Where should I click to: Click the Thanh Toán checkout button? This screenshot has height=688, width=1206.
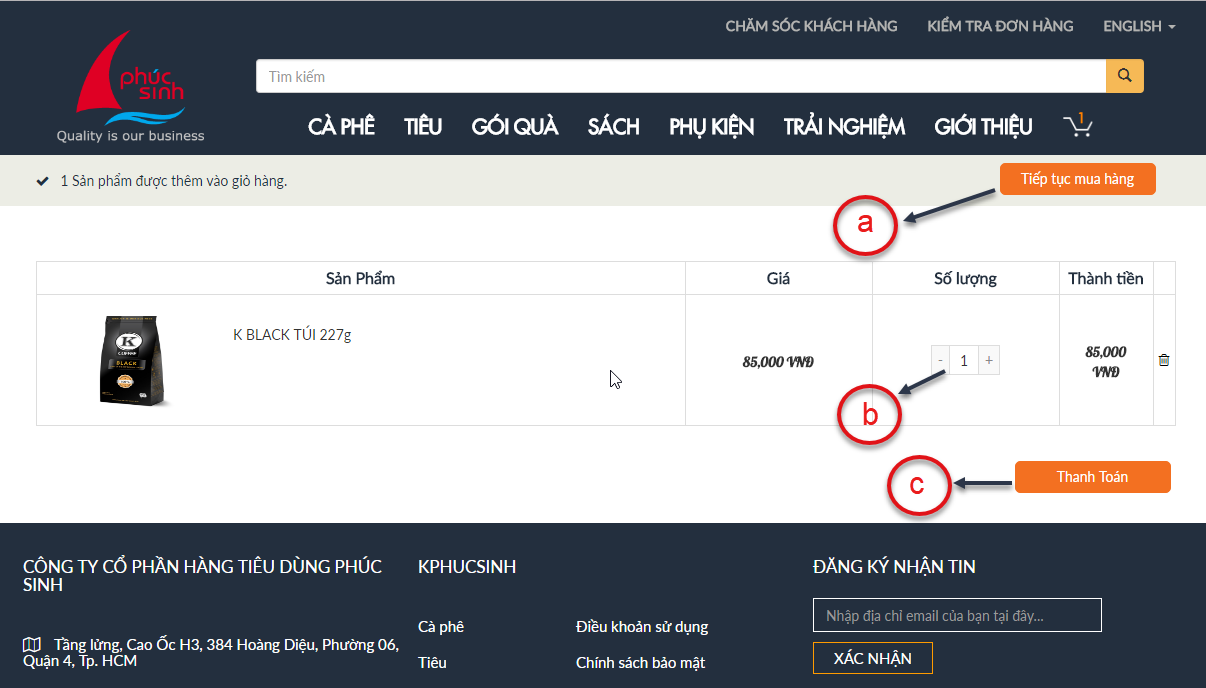coord(1093,477)
